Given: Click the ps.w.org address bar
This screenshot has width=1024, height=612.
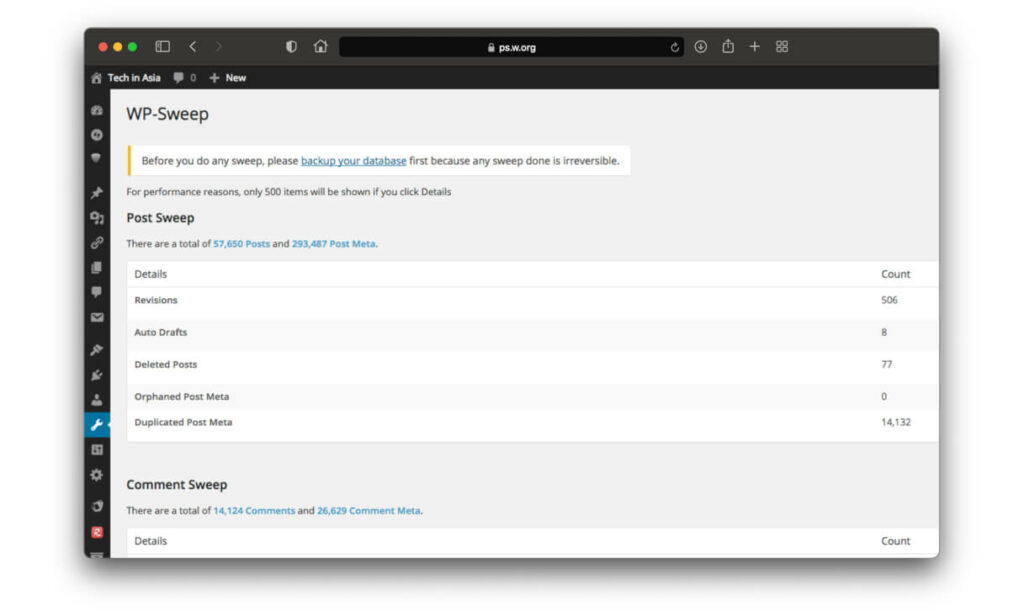Looking at the screenshot, I should (511, 46).
